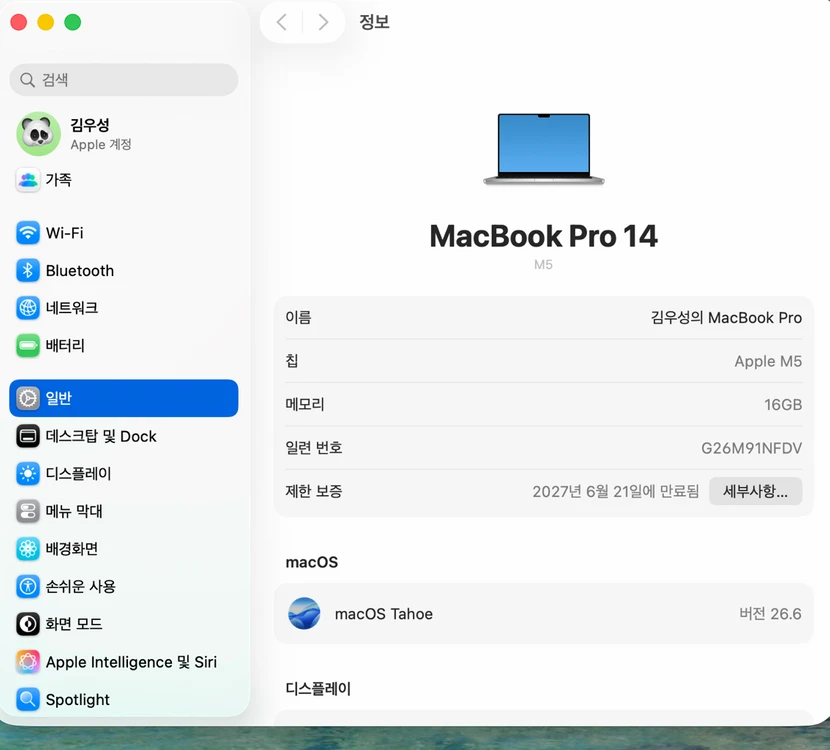830x750 pixels.
Task: Click the green full-screen window button
Action: click(73, 22)
